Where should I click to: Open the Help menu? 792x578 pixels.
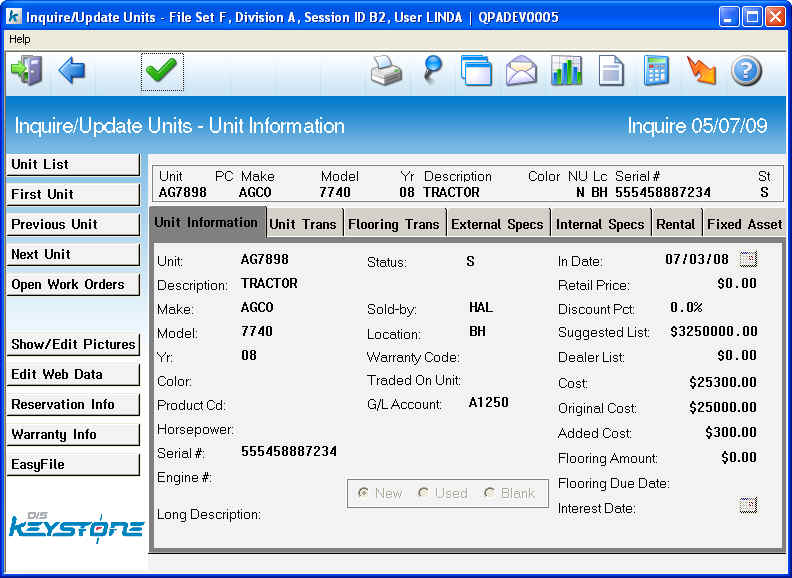click(x=20, y=39)
